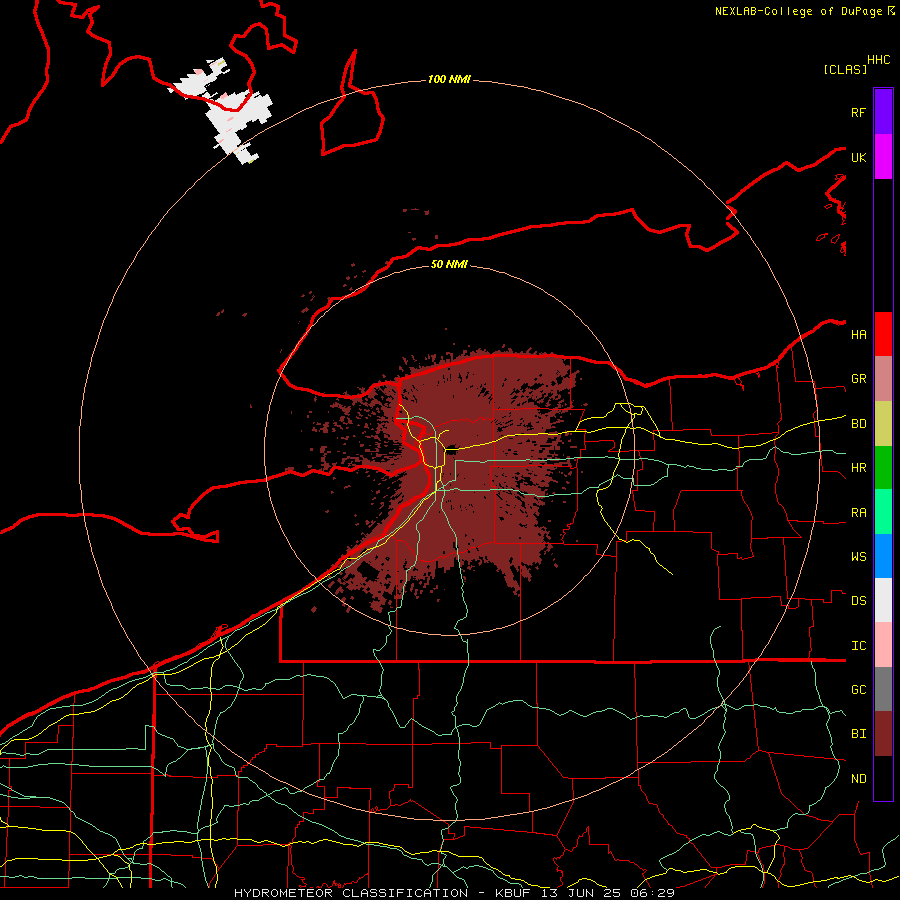This screenshot has height=900, width=900.
Task: Click the RA light green legend swatch
Action: (883, 512)
